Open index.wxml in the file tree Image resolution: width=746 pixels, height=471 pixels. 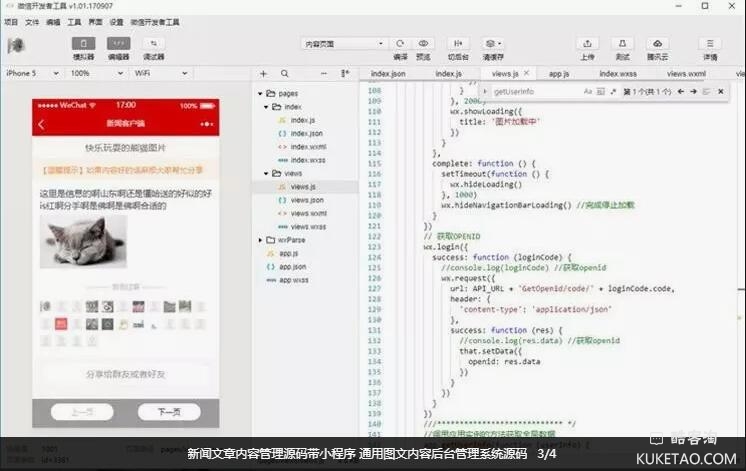point(308,147)
